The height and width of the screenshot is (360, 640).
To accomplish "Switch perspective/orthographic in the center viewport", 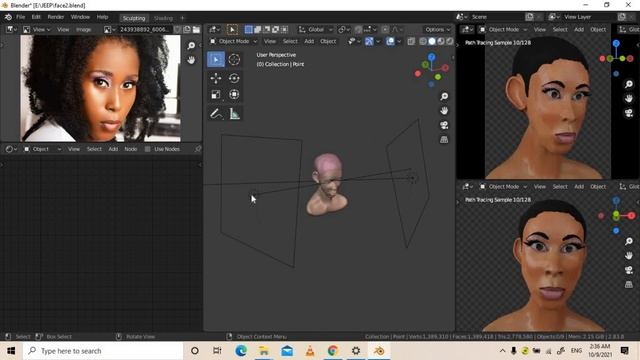I will (x=444, y=140).
